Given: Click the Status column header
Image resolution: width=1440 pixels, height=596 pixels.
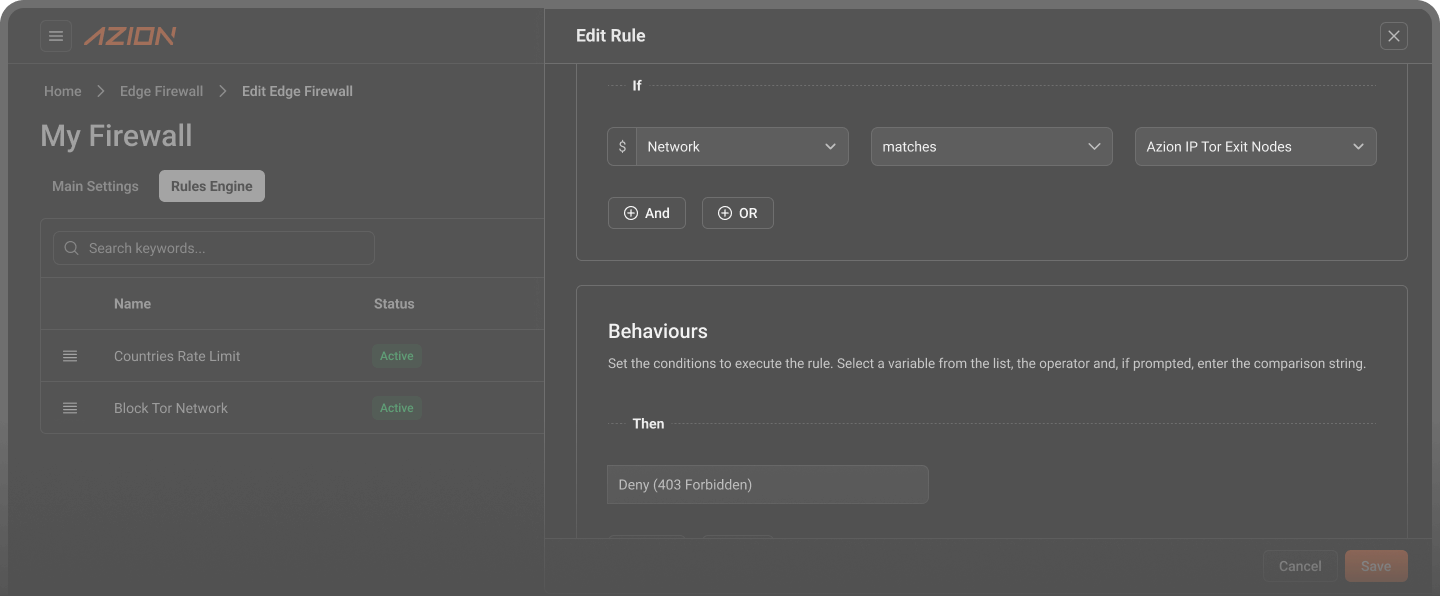Looking at the screenshot, I should click(394, 304).
